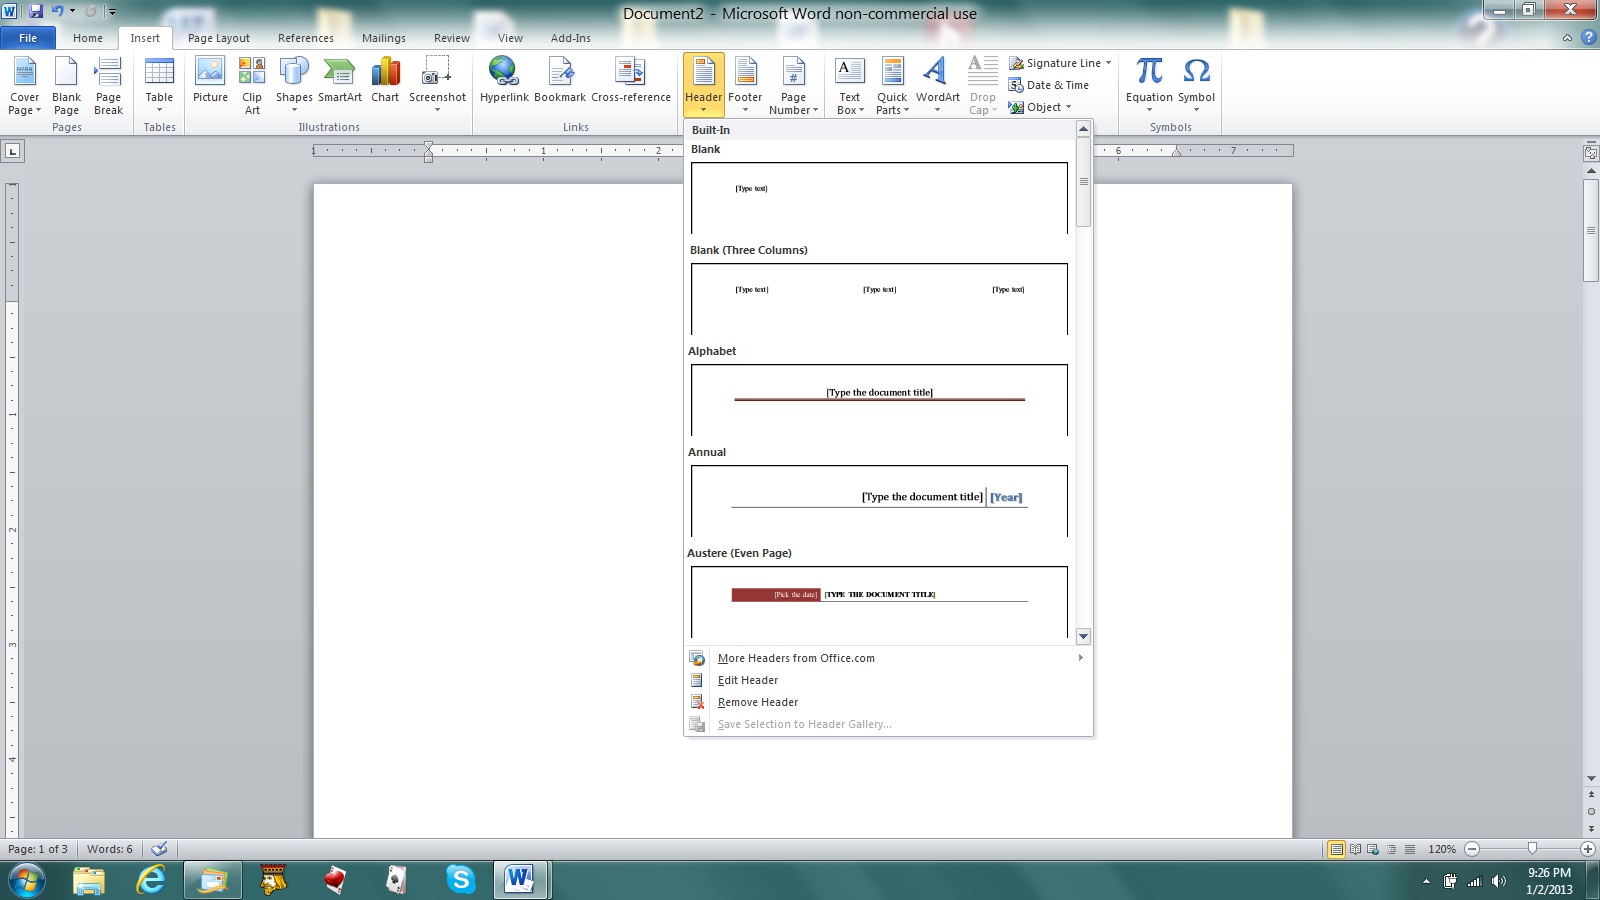Open the Table insert menu
This screenshot has height=900, width=1600.
[x=159, y=86]
